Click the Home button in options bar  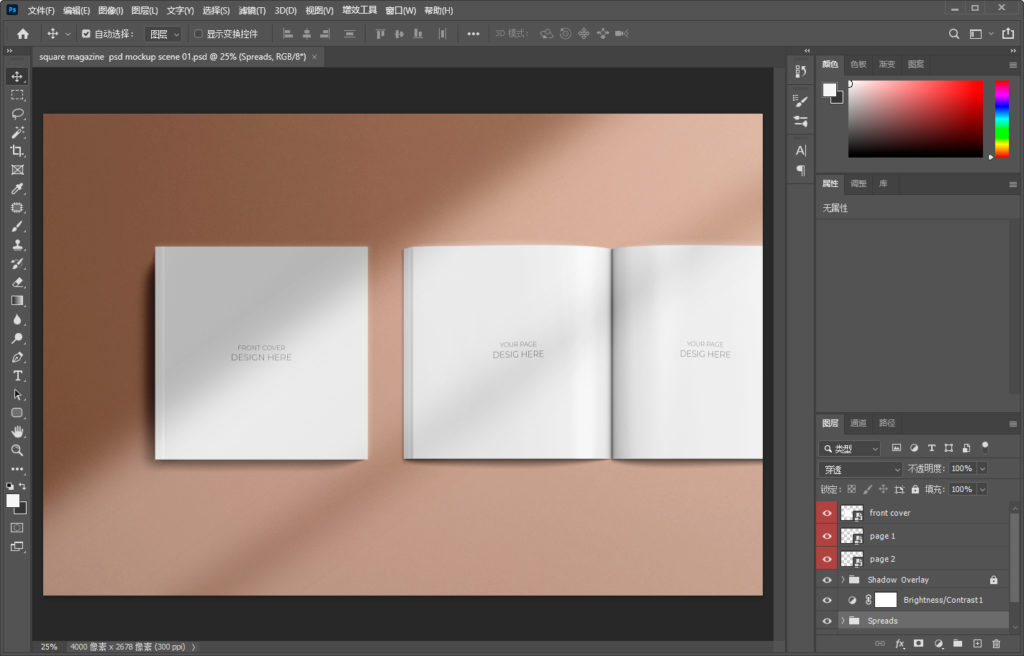pos(23,34)
